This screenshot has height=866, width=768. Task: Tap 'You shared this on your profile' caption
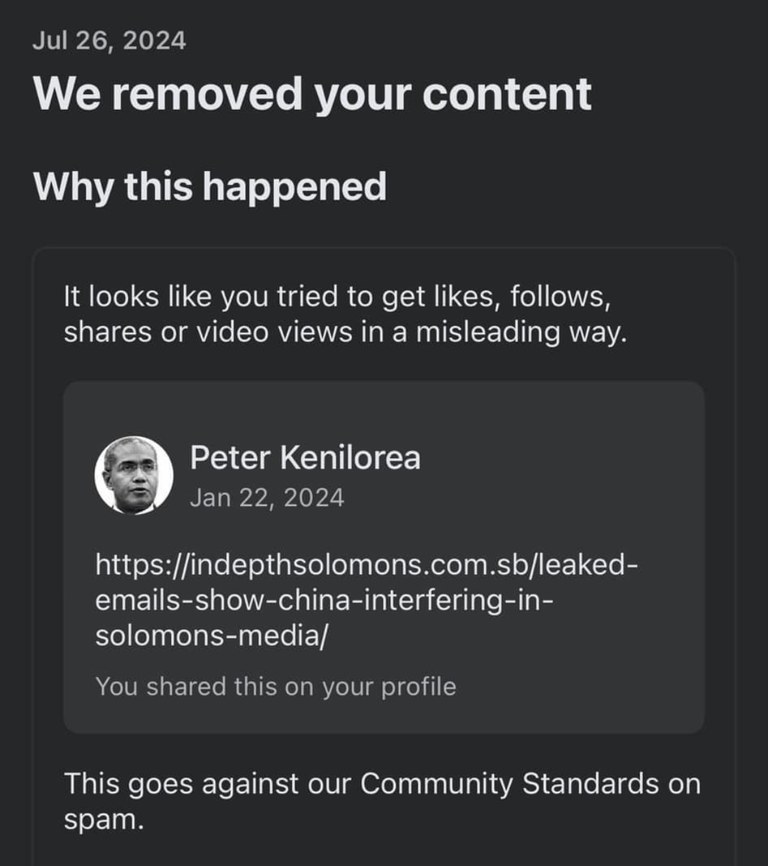[x=276, y=687]
